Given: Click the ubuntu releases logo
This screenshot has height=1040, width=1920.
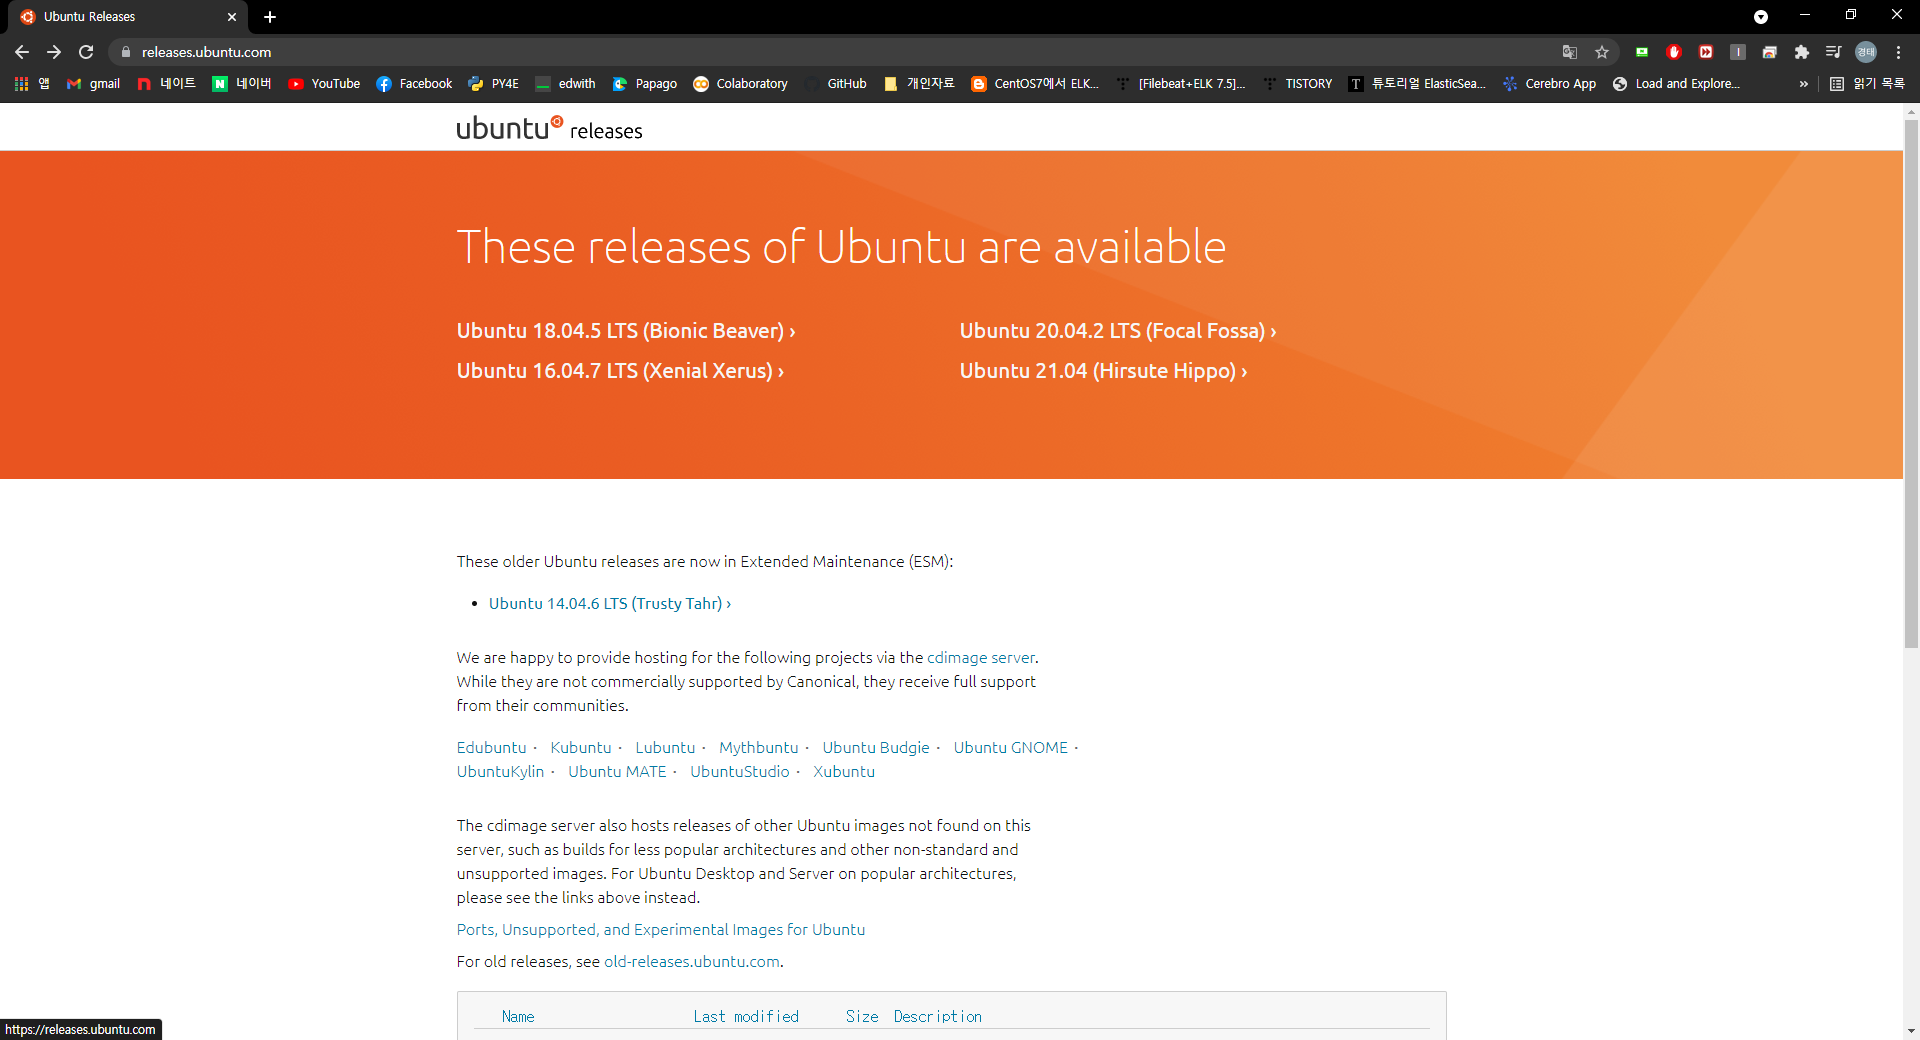Looking at the screenshot, I should tap(549, 129).
